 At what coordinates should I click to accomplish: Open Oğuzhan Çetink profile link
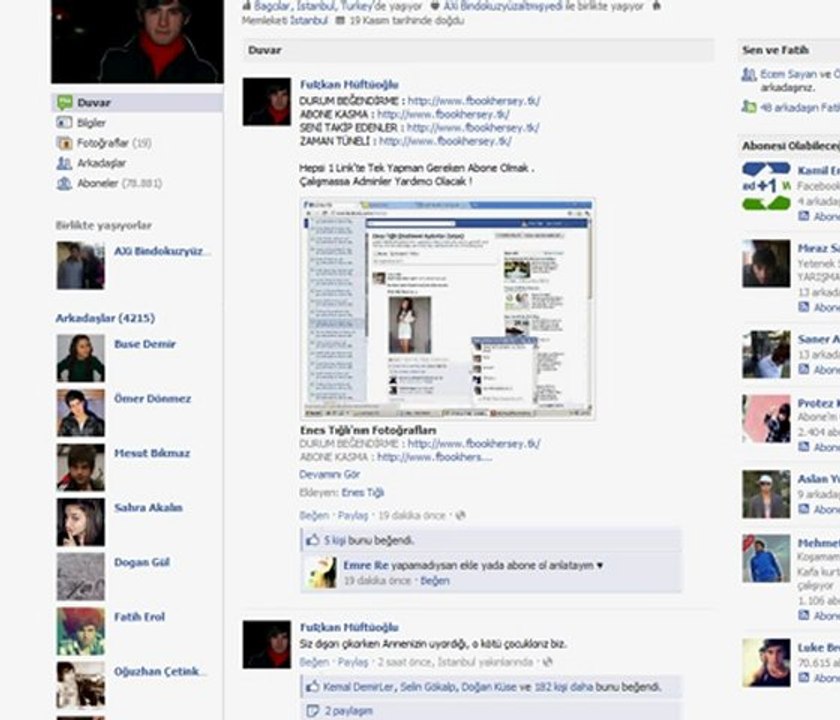click(160, 671)
